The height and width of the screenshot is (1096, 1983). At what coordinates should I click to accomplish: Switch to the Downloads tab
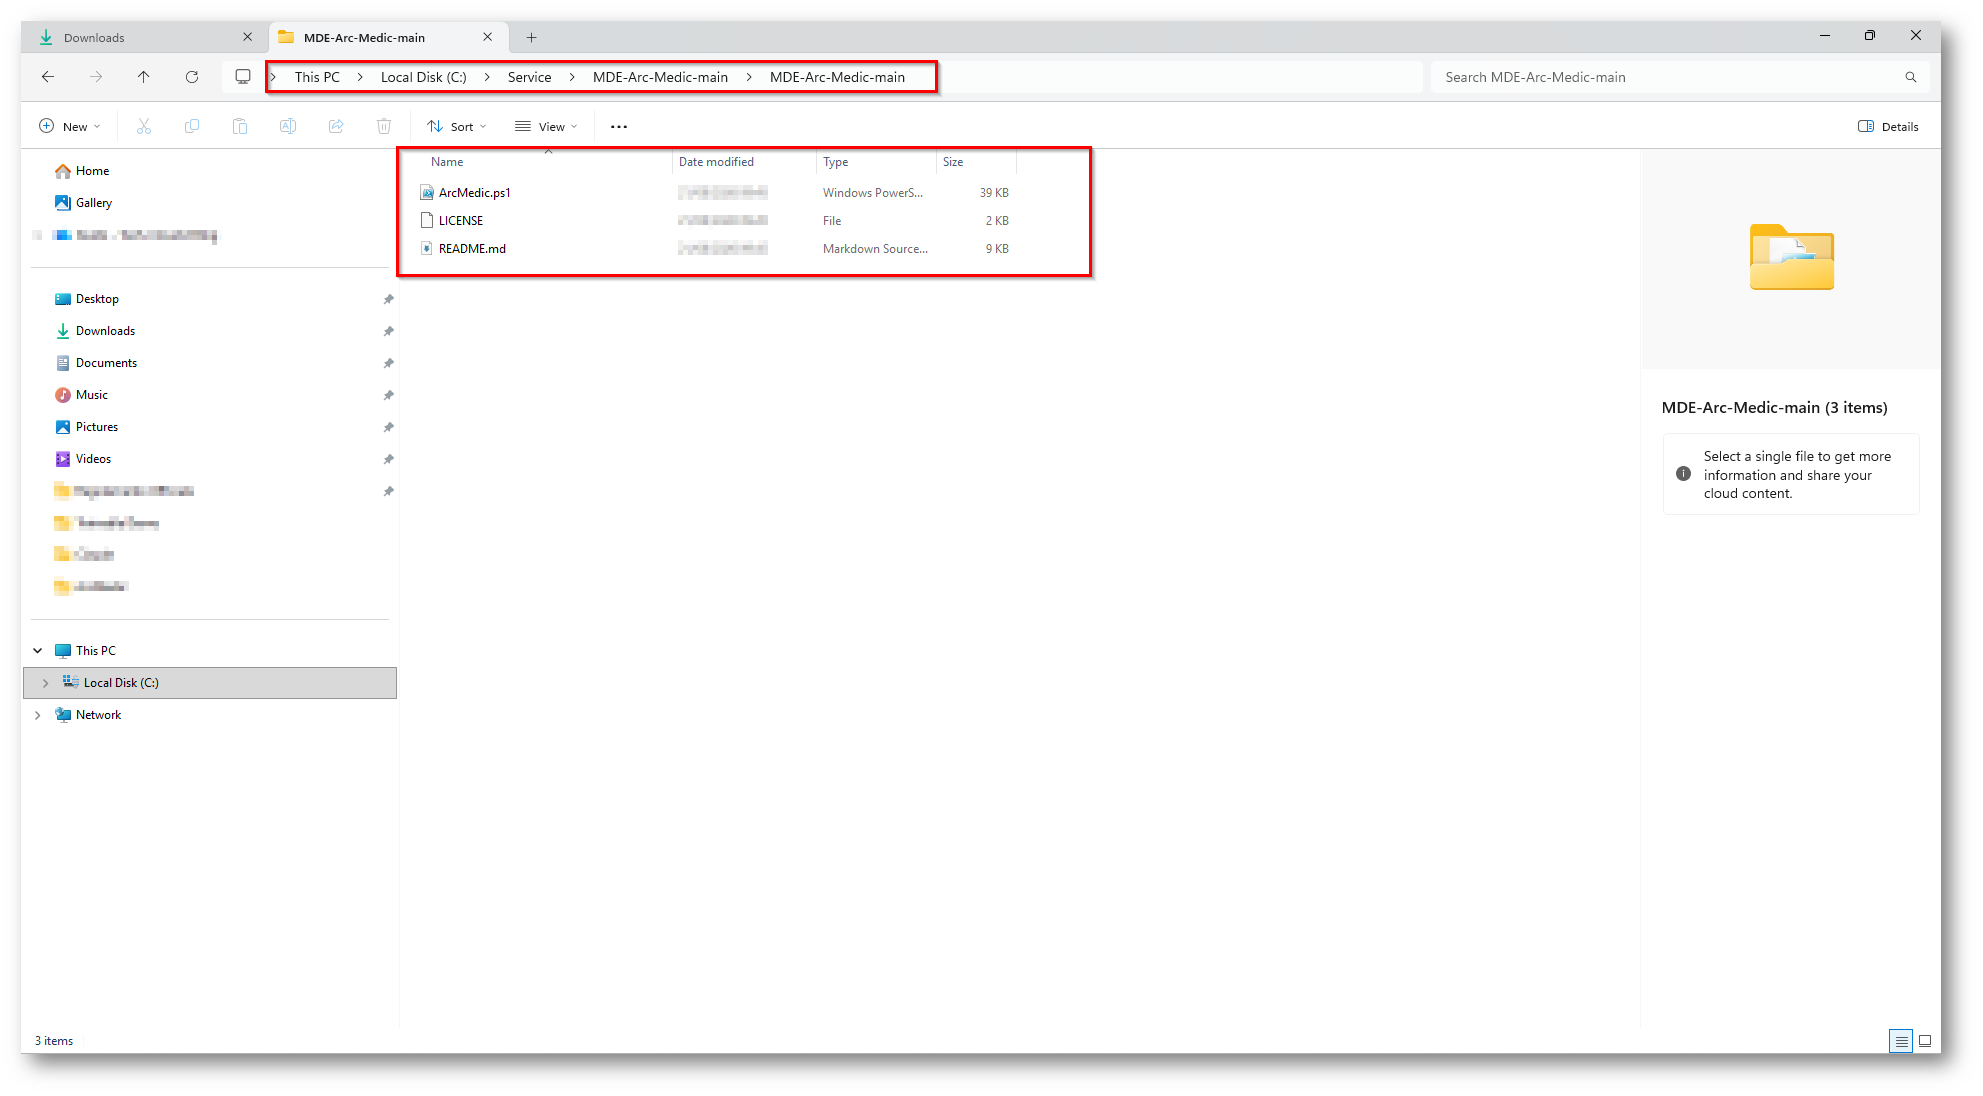pyautogui.click(x=144, y=37)
